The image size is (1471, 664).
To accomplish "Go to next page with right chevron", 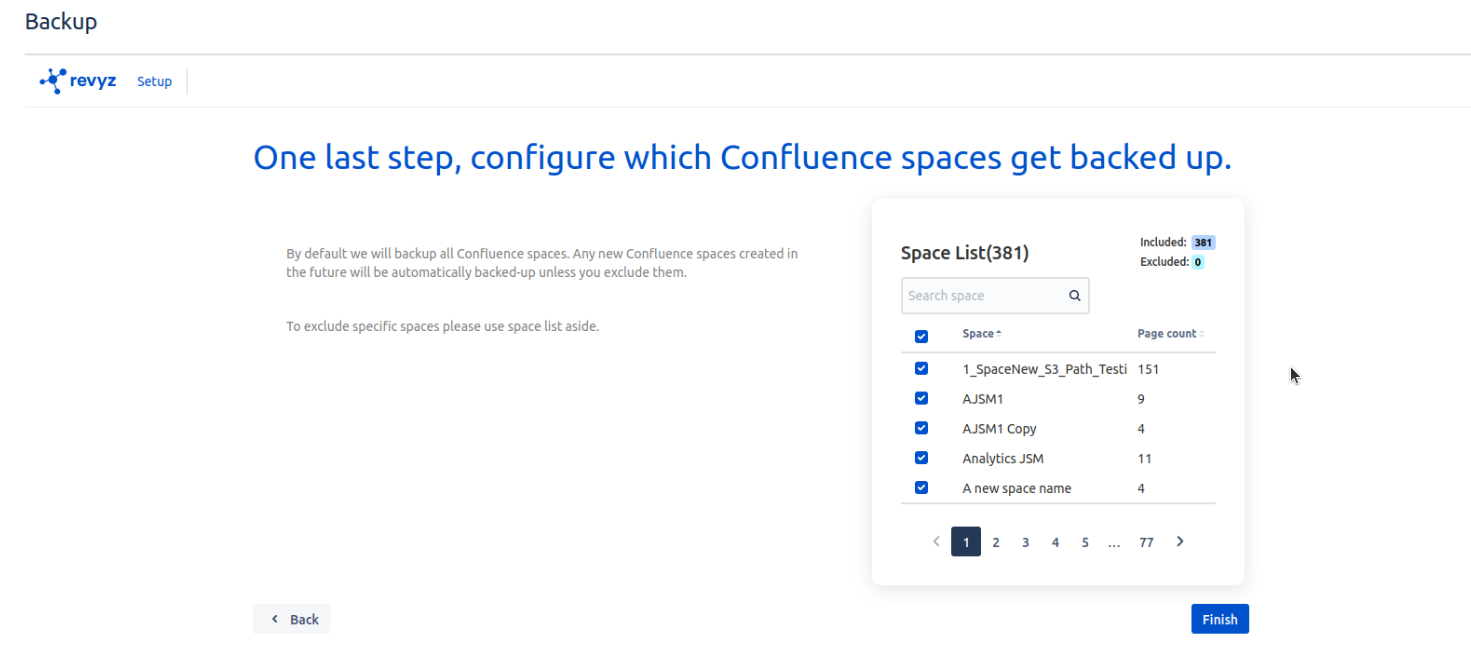I will [1180, 541].
